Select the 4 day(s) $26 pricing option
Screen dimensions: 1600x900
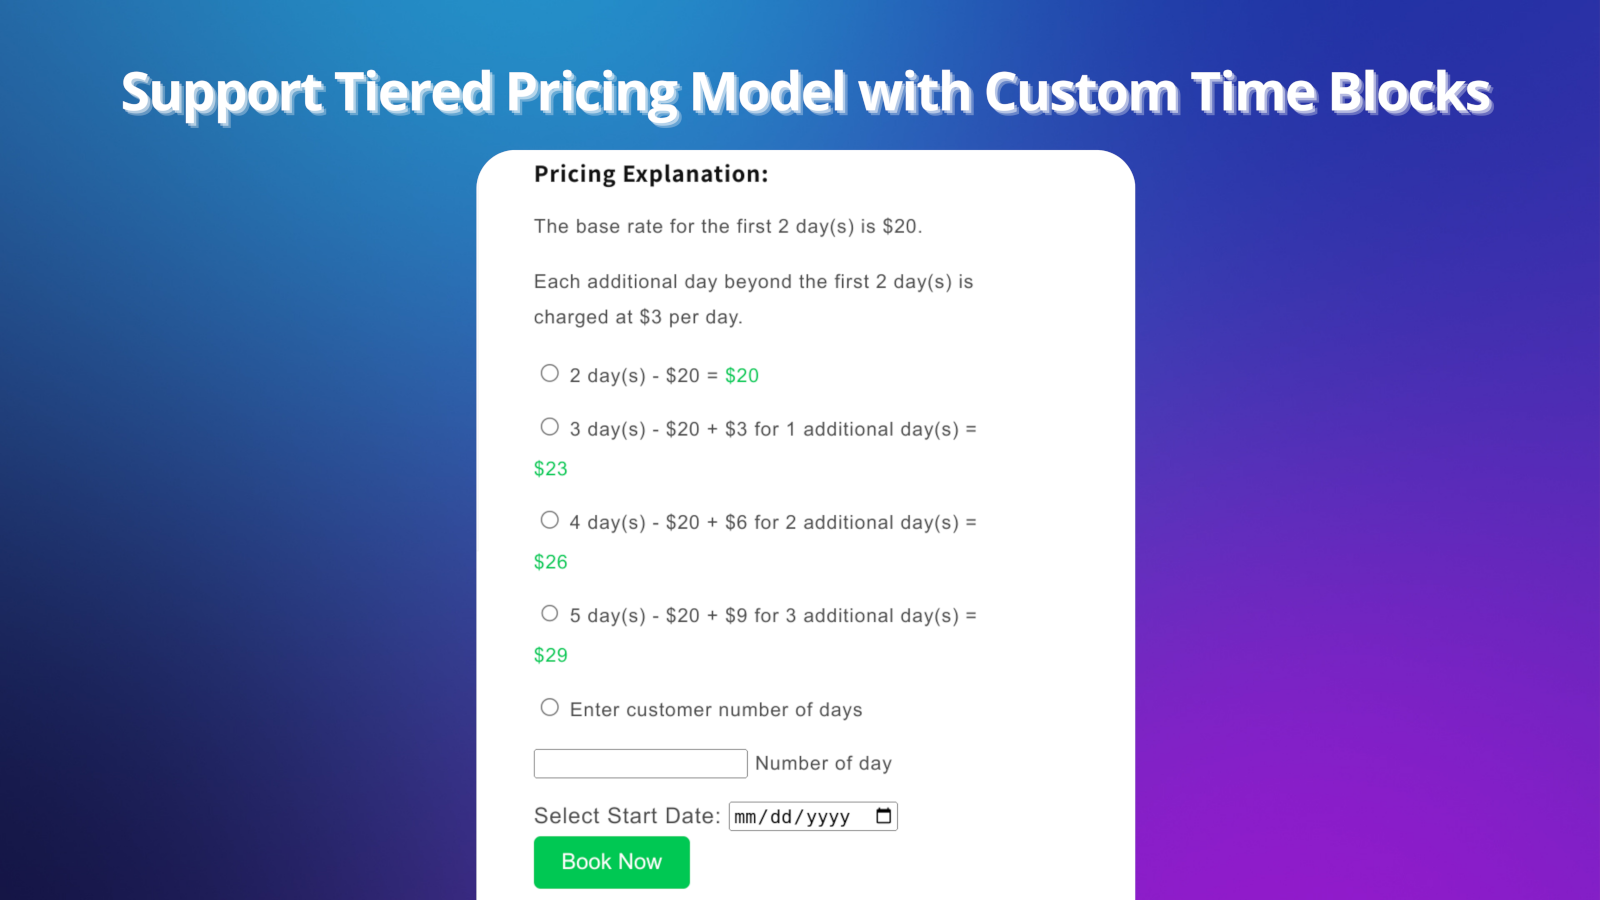549,519
